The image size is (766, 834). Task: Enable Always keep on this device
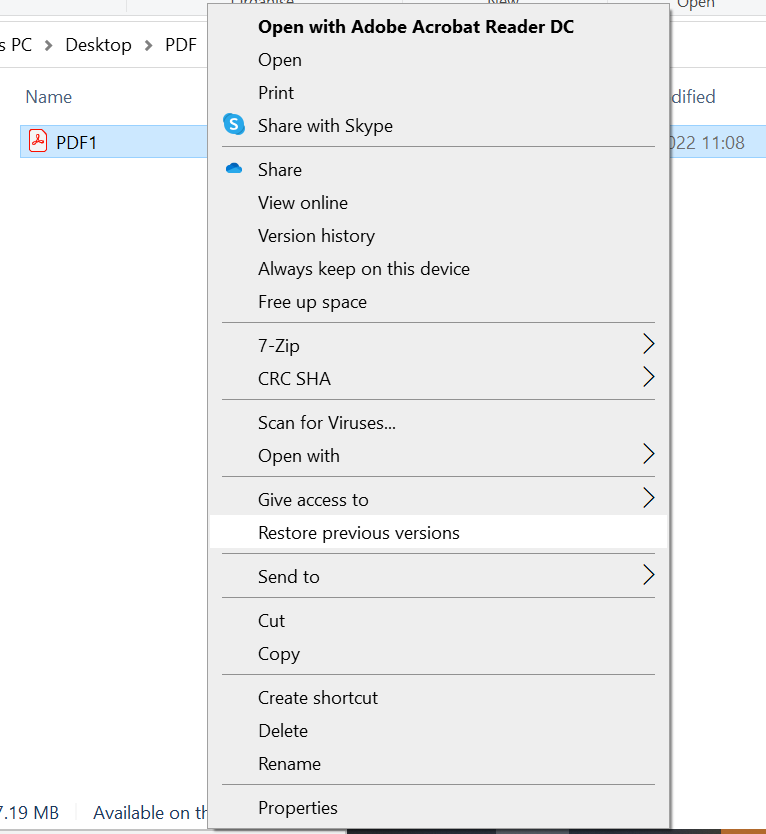tap(364, 268)
